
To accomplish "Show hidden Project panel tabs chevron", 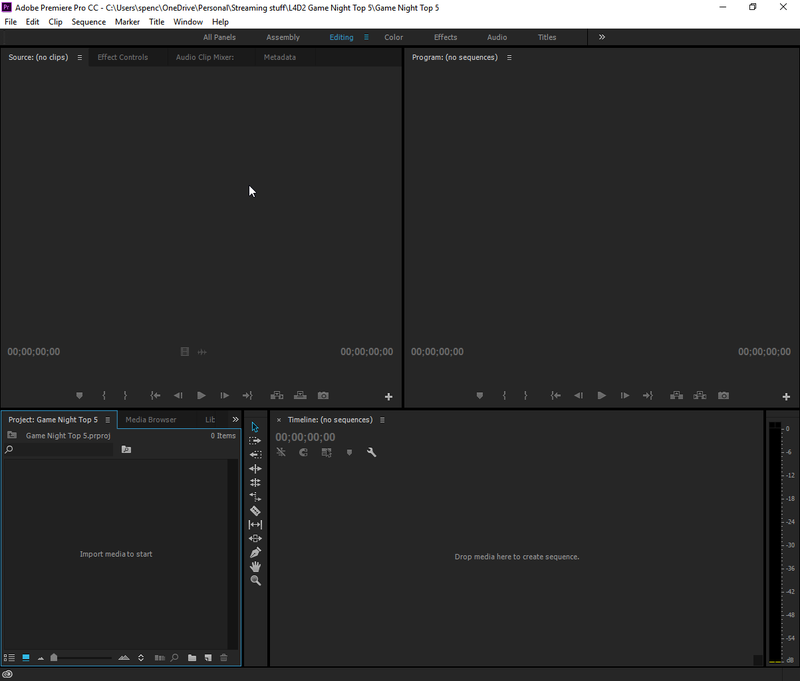I will tap(235, 419).
